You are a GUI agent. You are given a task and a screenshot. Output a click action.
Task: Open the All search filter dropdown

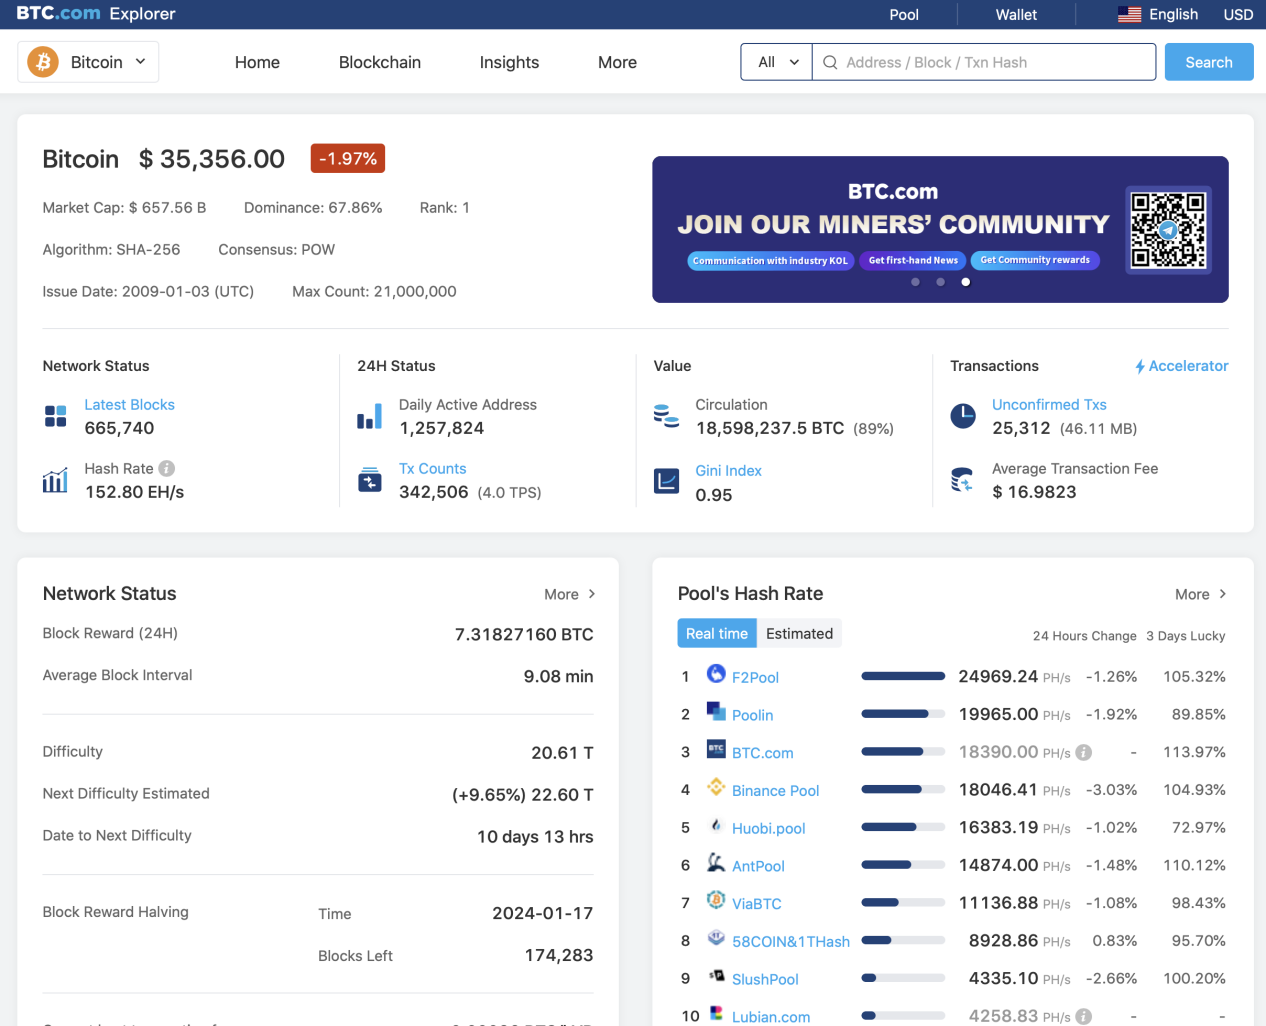[x=777, y=62]
